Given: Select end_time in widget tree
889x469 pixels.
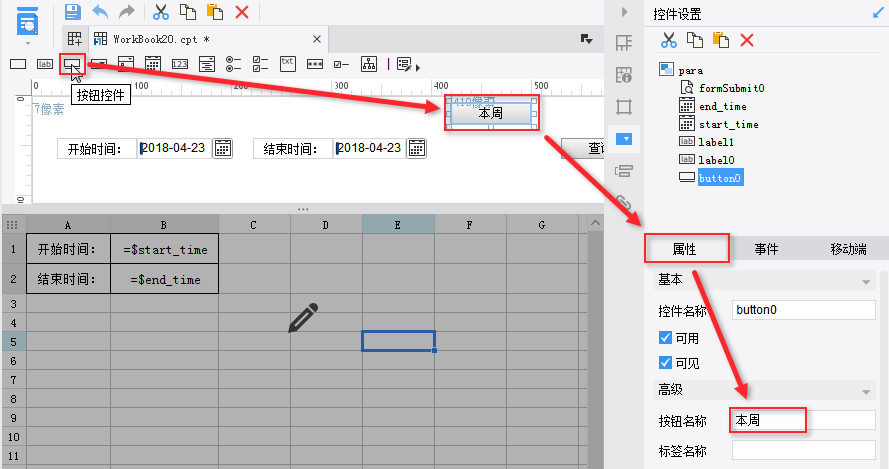Looking at the screenshot, I should pyautogui.click(x=722, y=106).
